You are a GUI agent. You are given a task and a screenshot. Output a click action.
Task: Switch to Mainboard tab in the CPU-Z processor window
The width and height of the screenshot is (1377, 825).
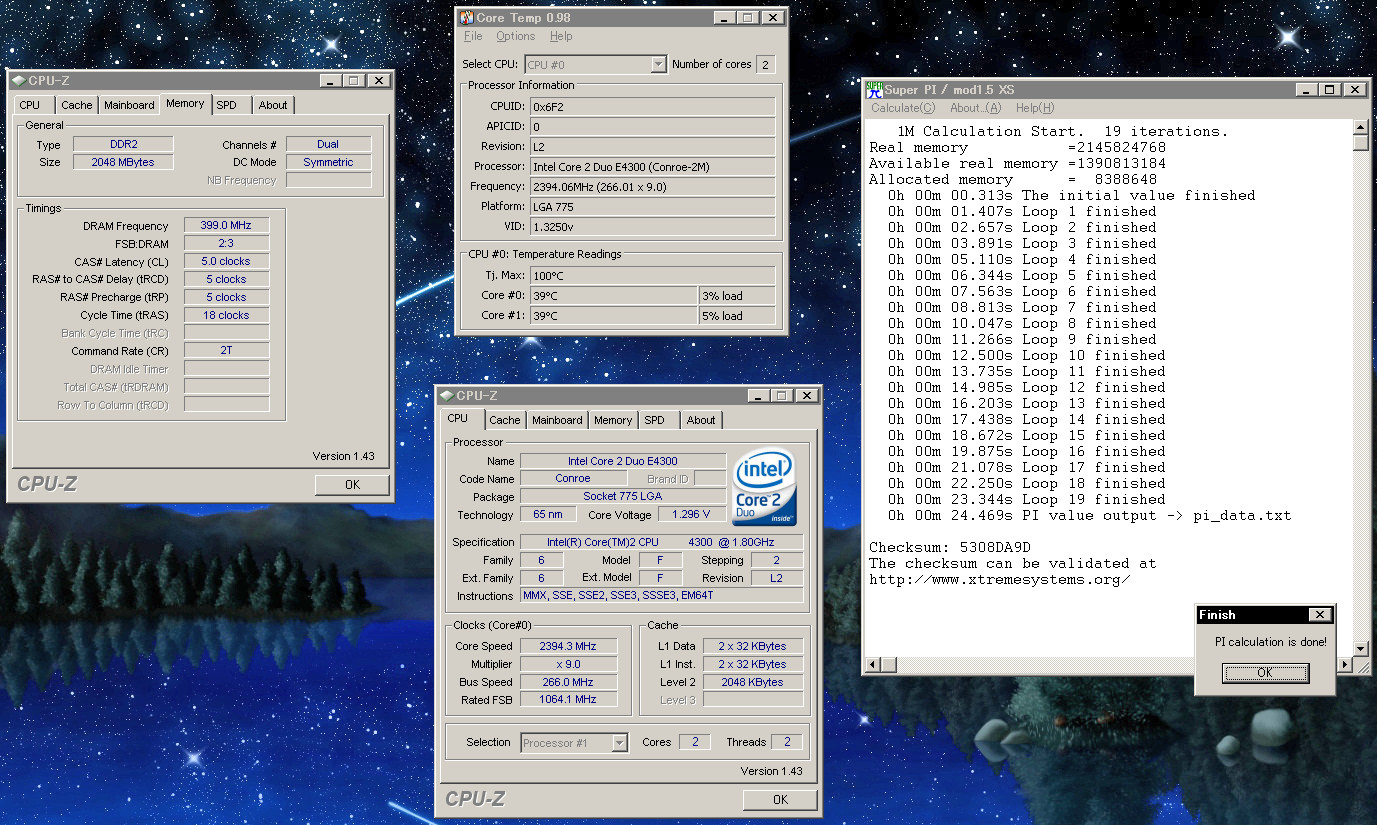[557, 420]
